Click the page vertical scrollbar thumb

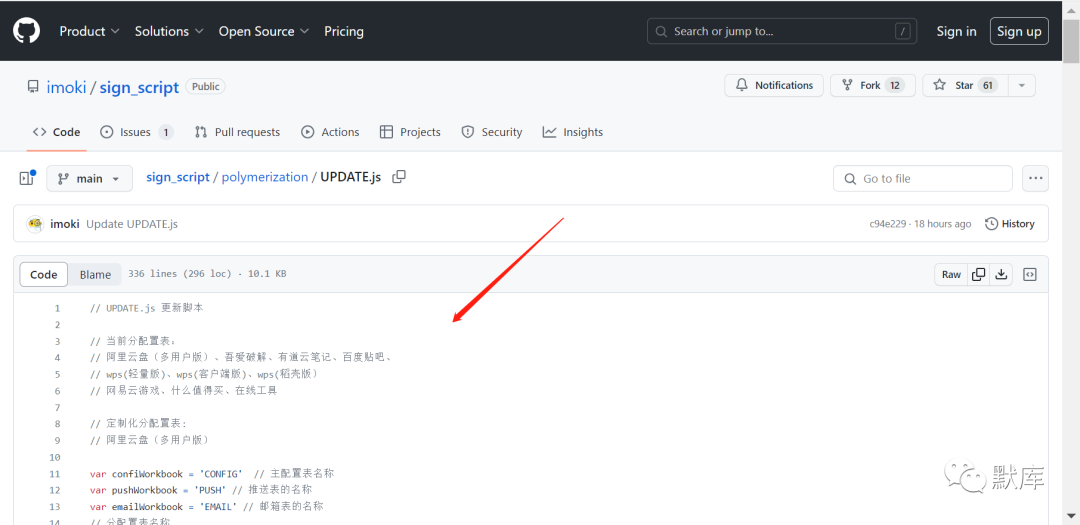pos(1071,43)
